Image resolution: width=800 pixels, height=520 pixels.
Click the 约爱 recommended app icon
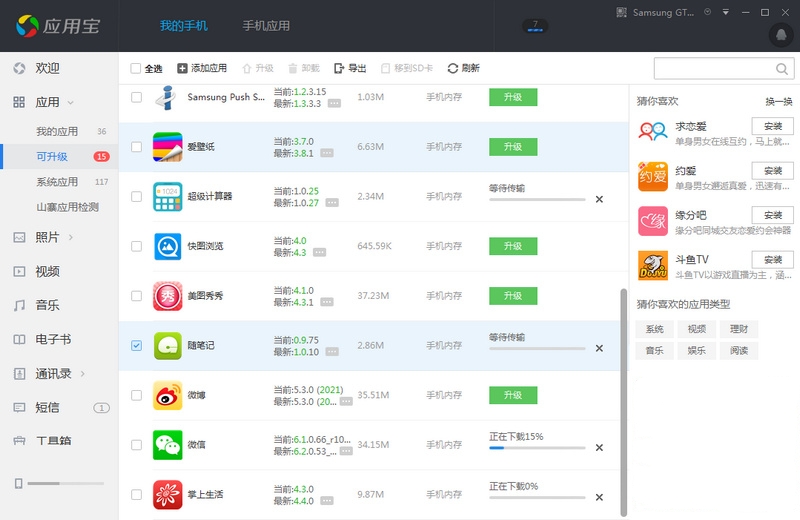[x=653, y=176]
